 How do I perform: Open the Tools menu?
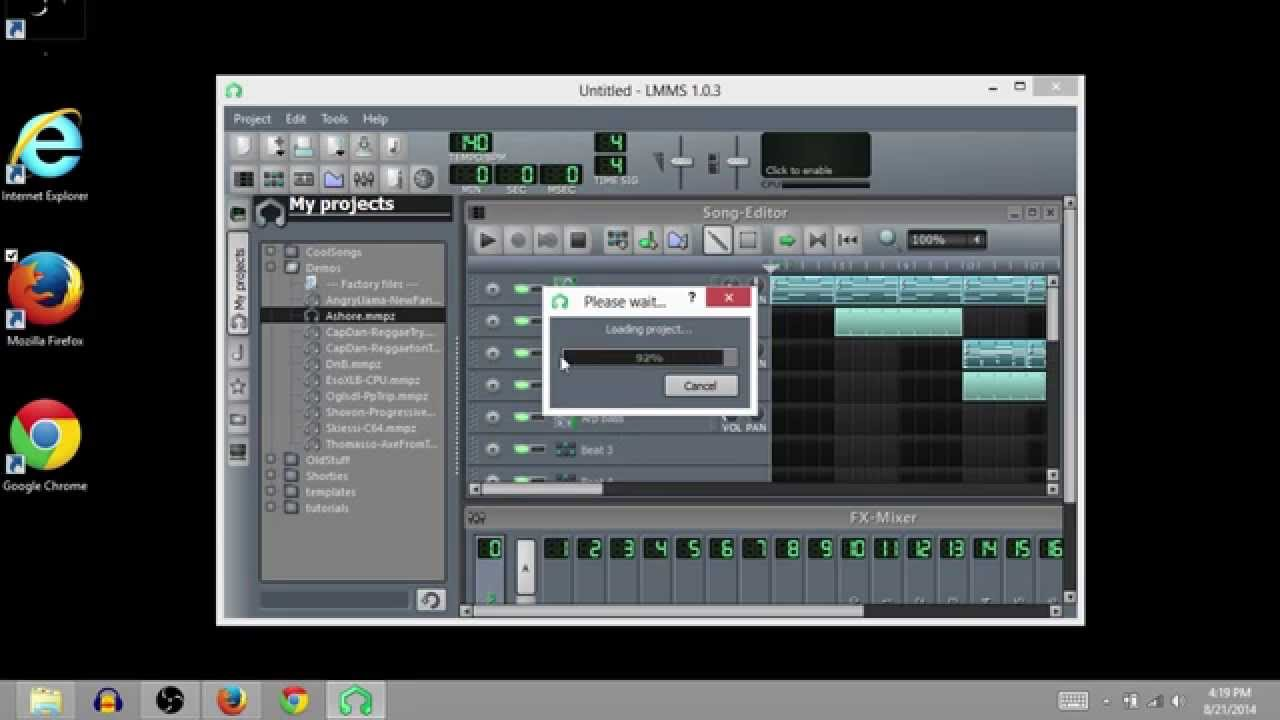[x=334, y=118]
